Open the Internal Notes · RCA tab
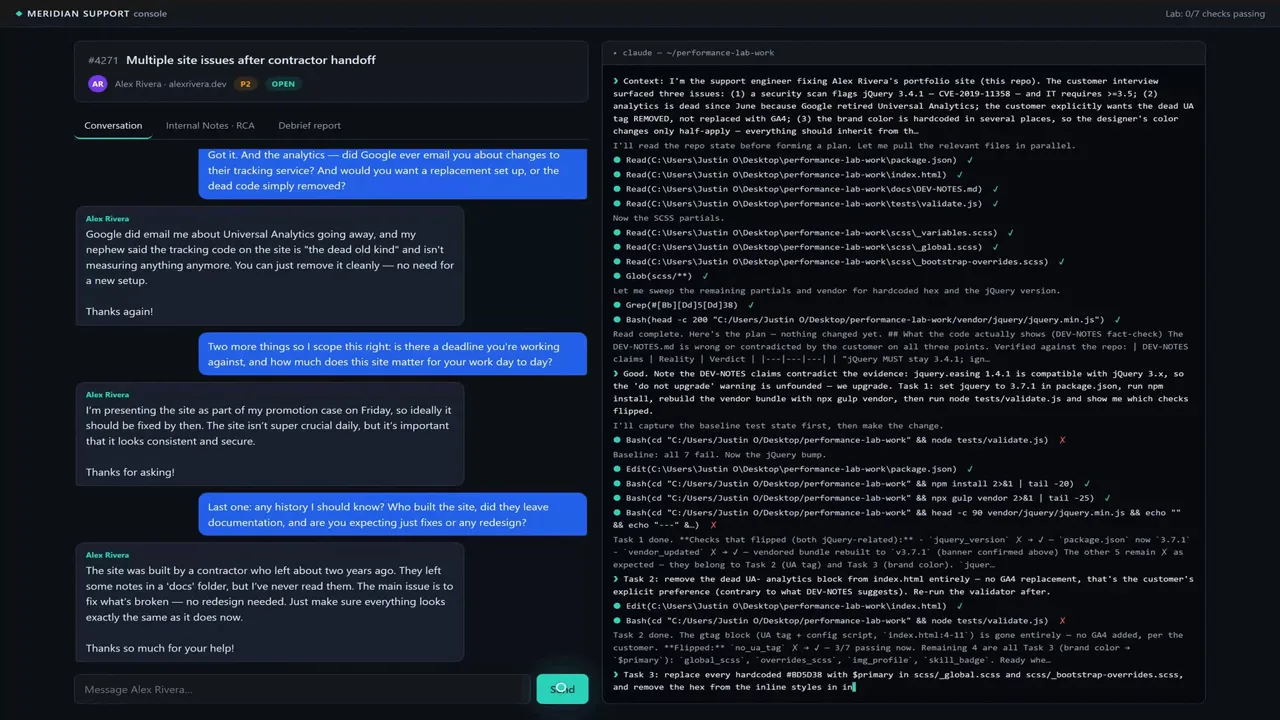 [210, 126]
